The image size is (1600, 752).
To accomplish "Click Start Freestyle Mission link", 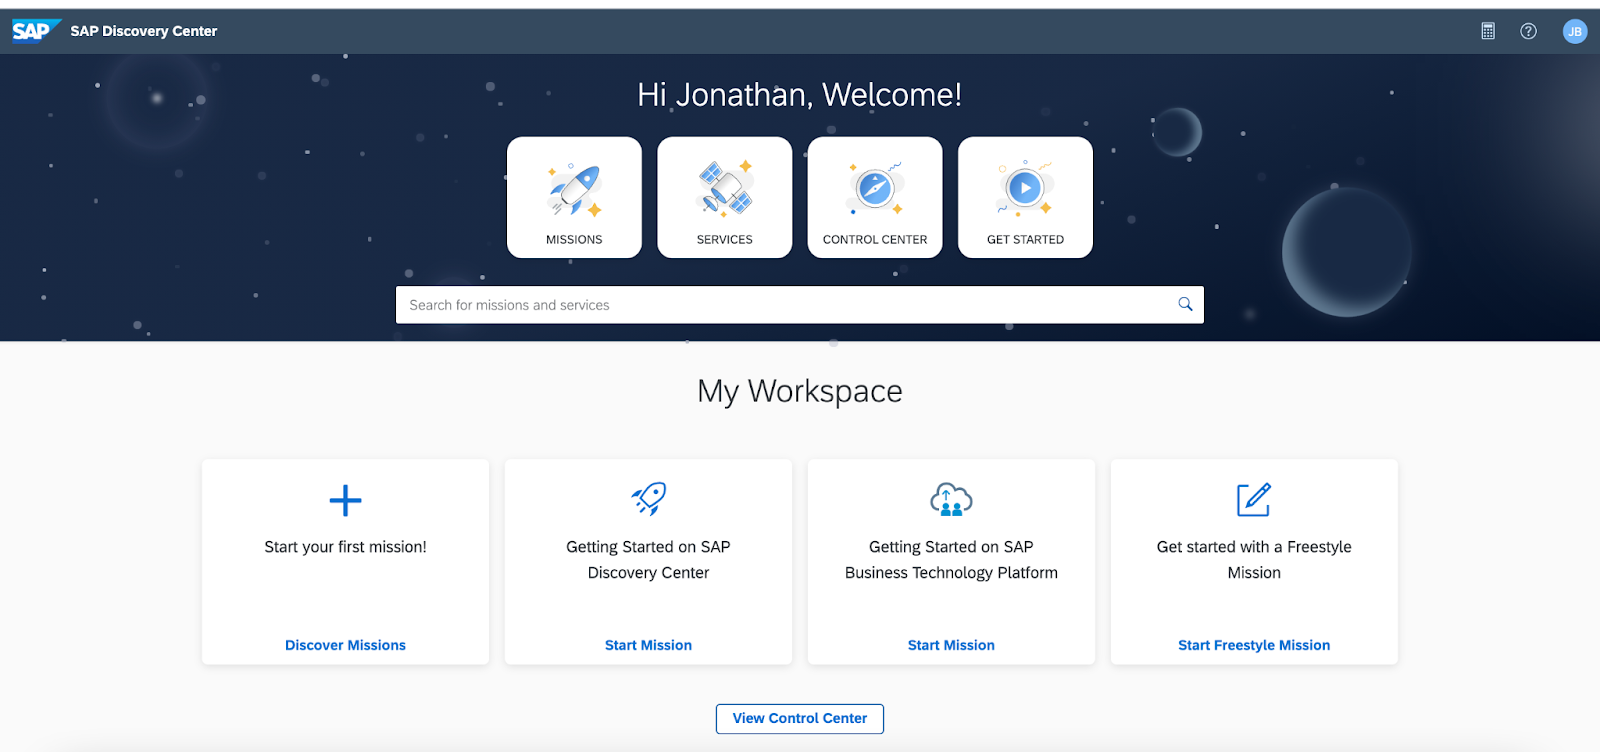I will 1254,645.
